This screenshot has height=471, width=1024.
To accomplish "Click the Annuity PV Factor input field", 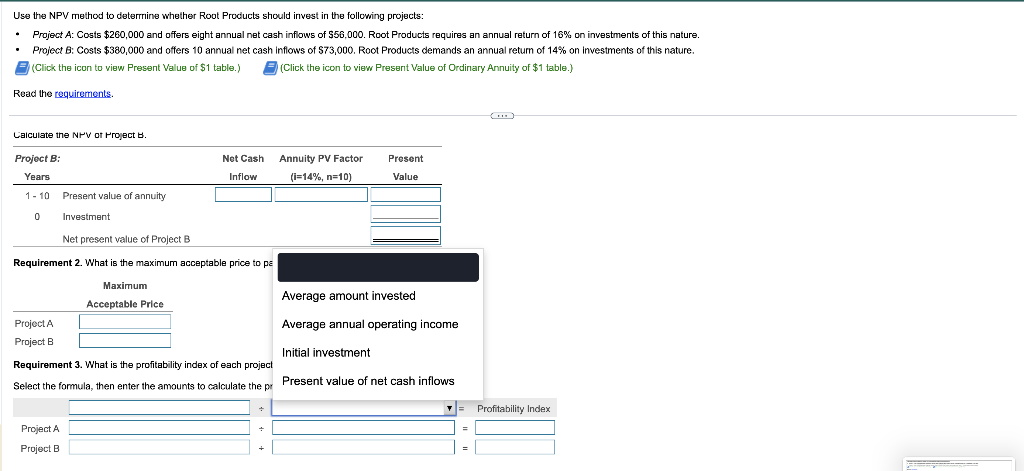I will pyautogui.click(x=321, y=195).
